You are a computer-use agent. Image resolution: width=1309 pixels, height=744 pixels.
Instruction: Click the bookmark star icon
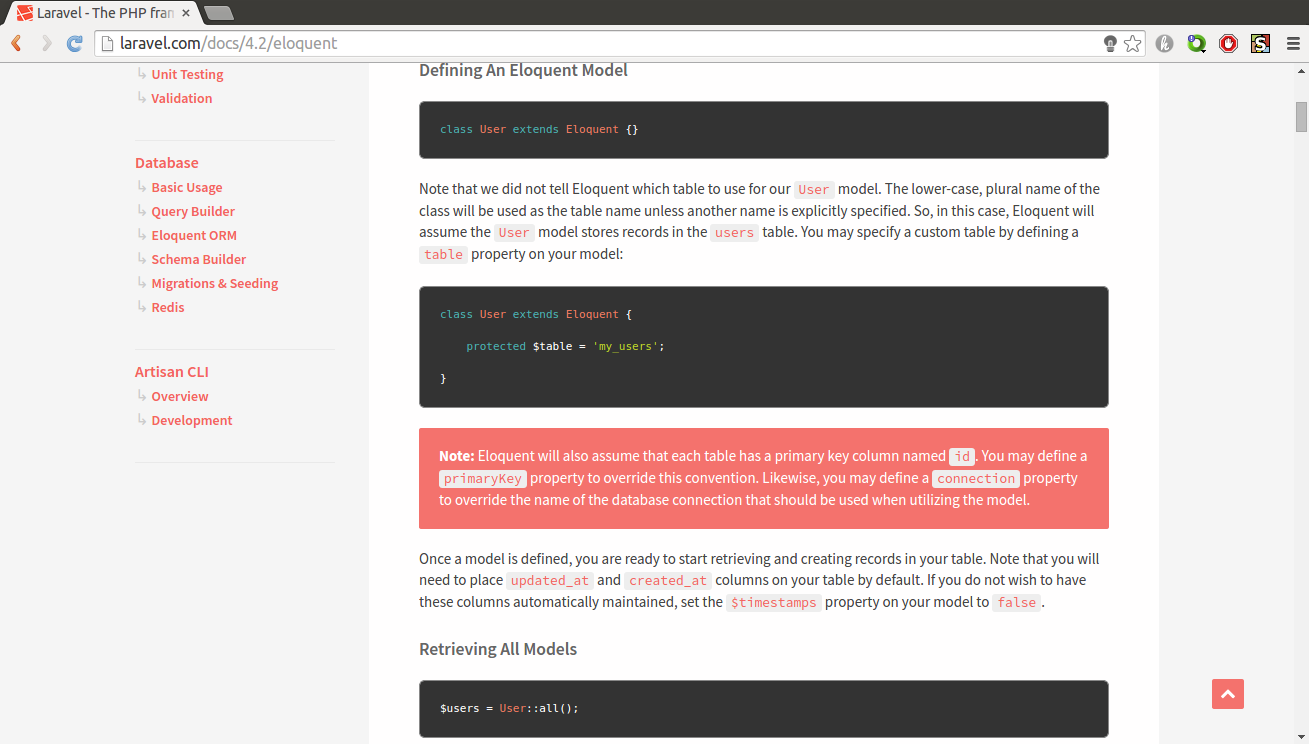click(1133, 43)
